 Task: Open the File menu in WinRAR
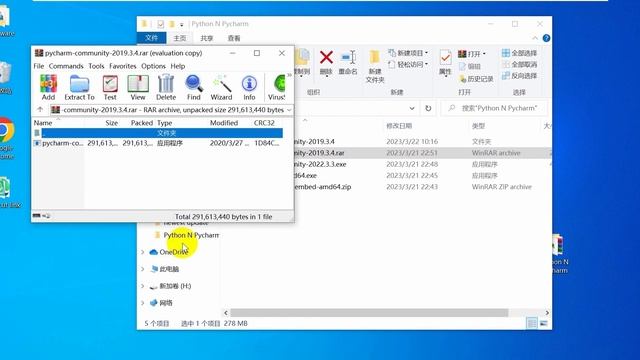(x=38, y=66)
